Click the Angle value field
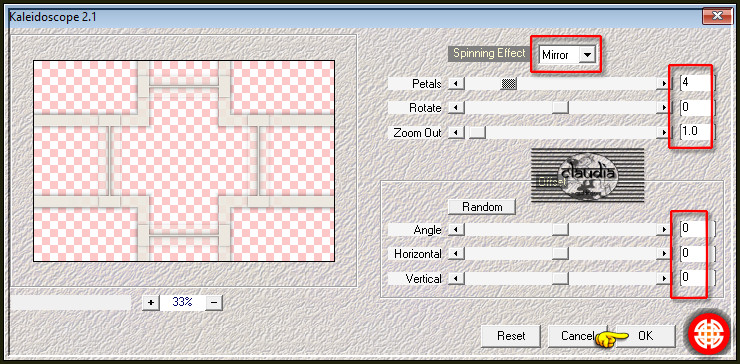 point(696,229)
